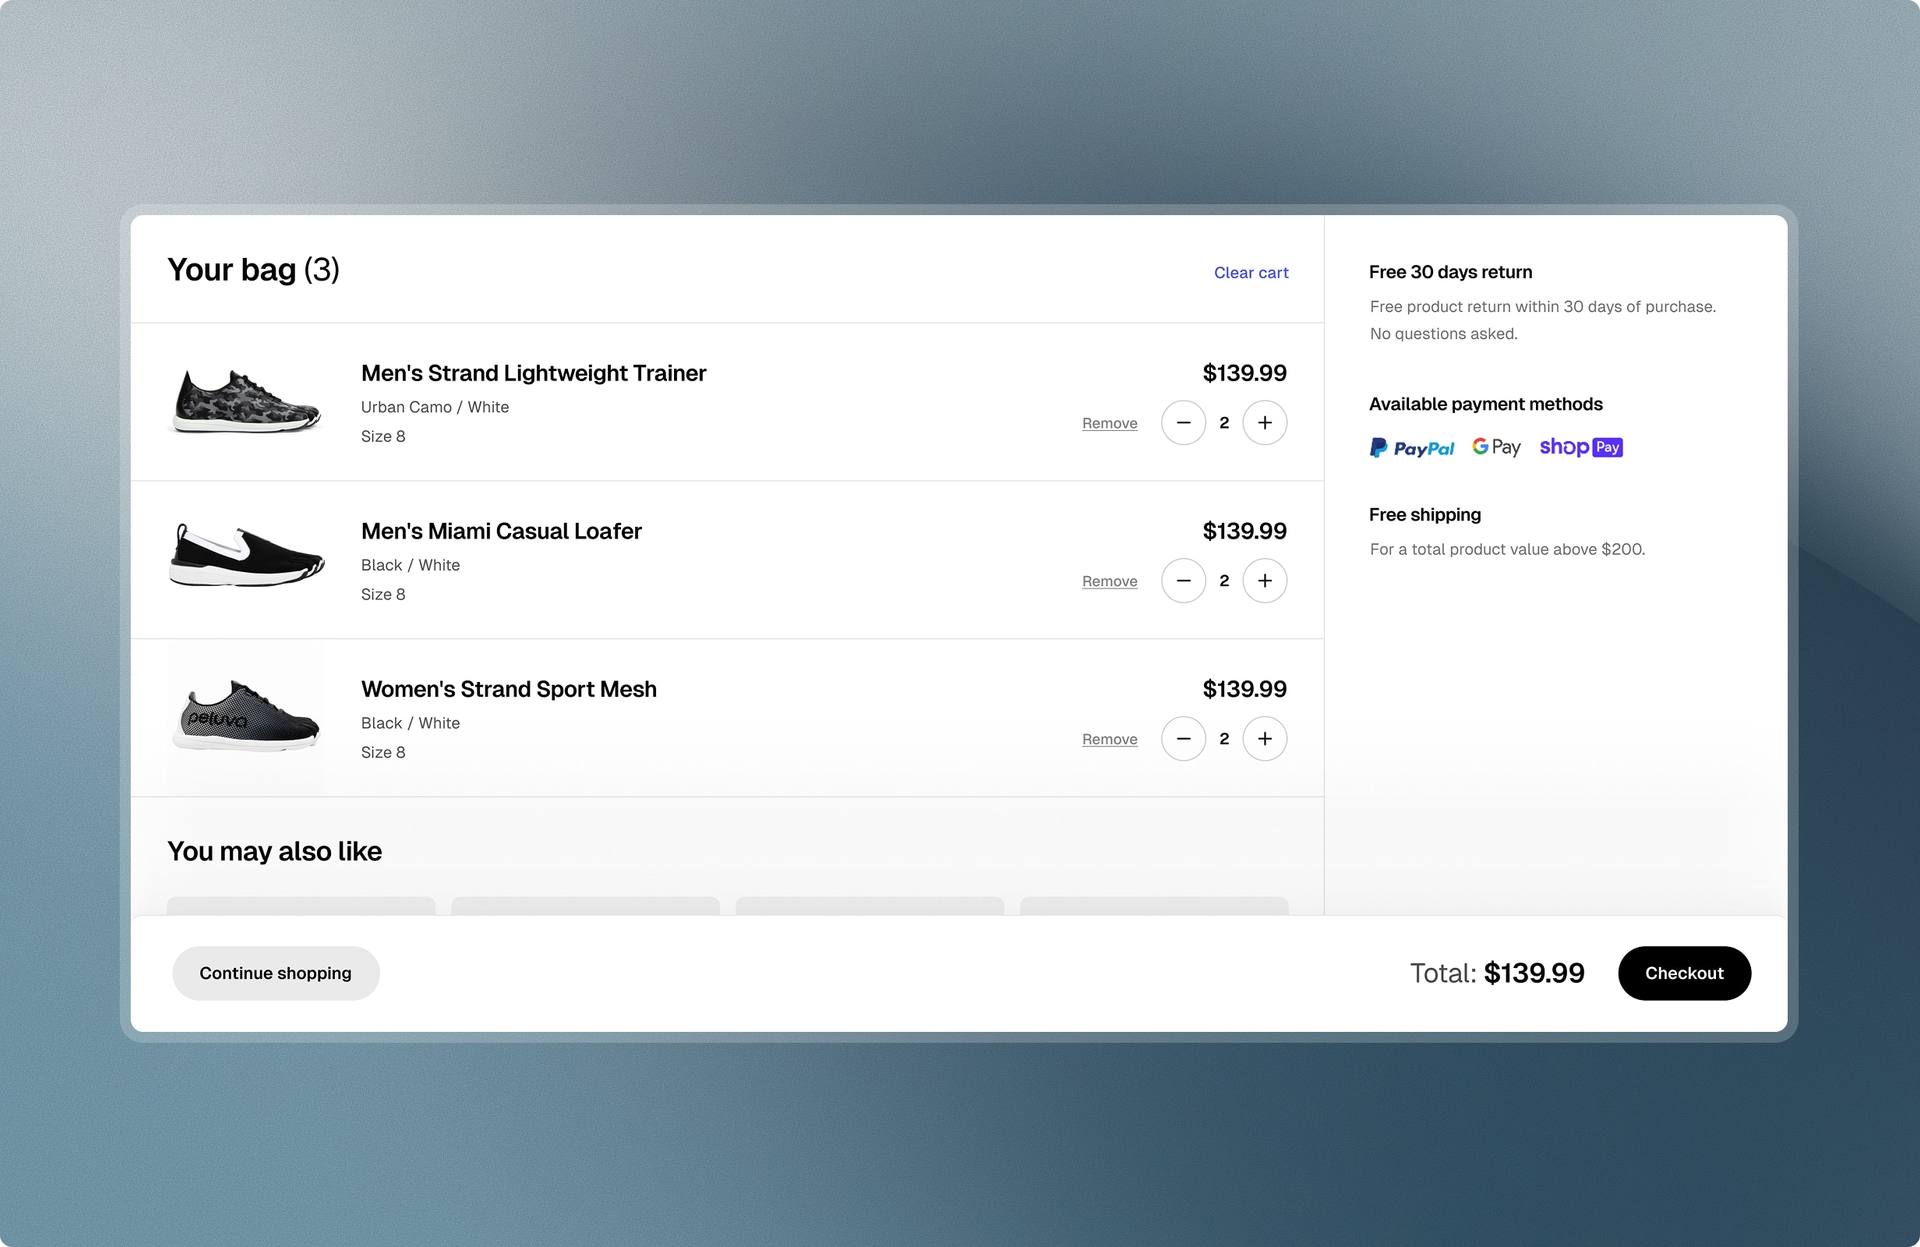The width and height of the screenshot is (1920, 1247).
Task: Remove Women's Strand Sport Mesh from bag
Action: (1109, 738)
